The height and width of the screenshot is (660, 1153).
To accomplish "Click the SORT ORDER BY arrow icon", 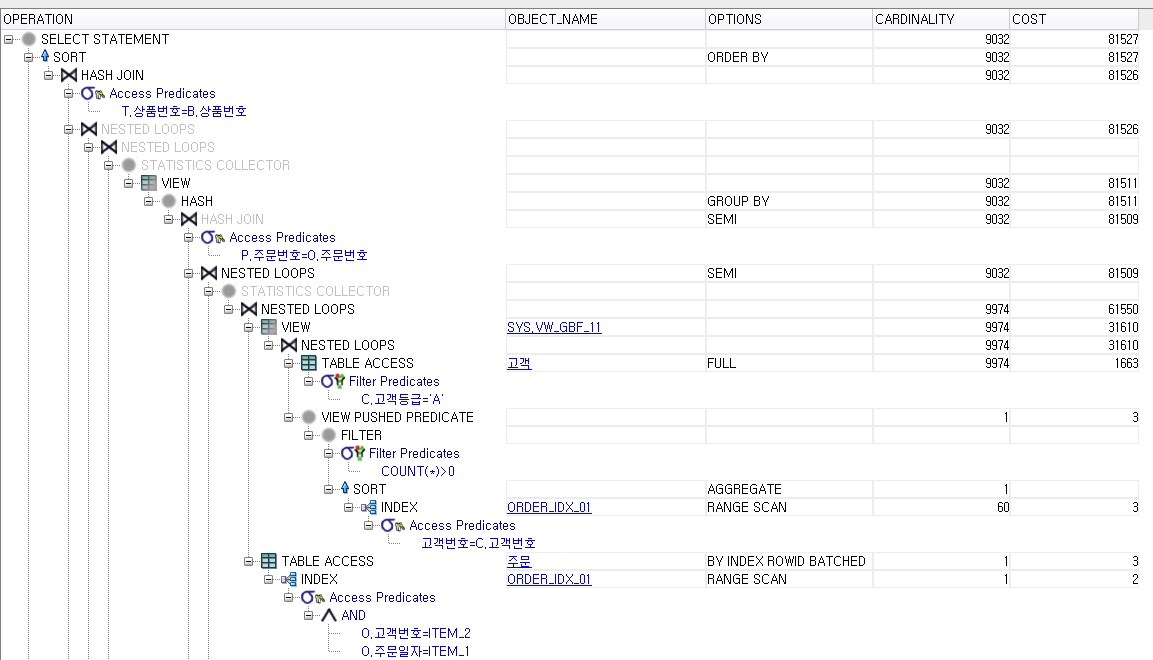I will click(x=45, y=57).
